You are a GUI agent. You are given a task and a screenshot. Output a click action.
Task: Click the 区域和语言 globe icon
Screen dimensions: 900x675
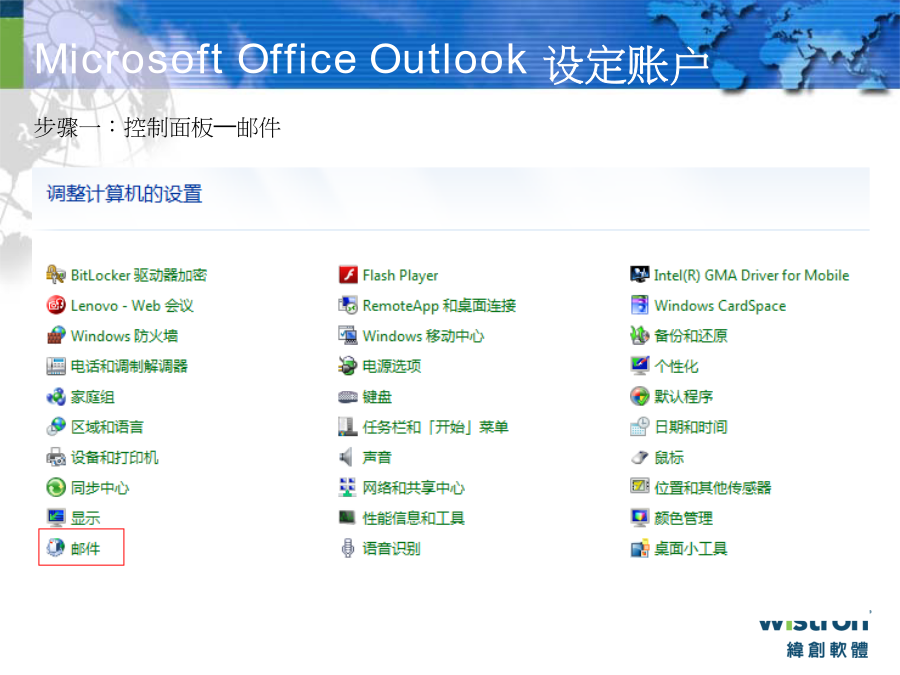(x=56, y=427)
